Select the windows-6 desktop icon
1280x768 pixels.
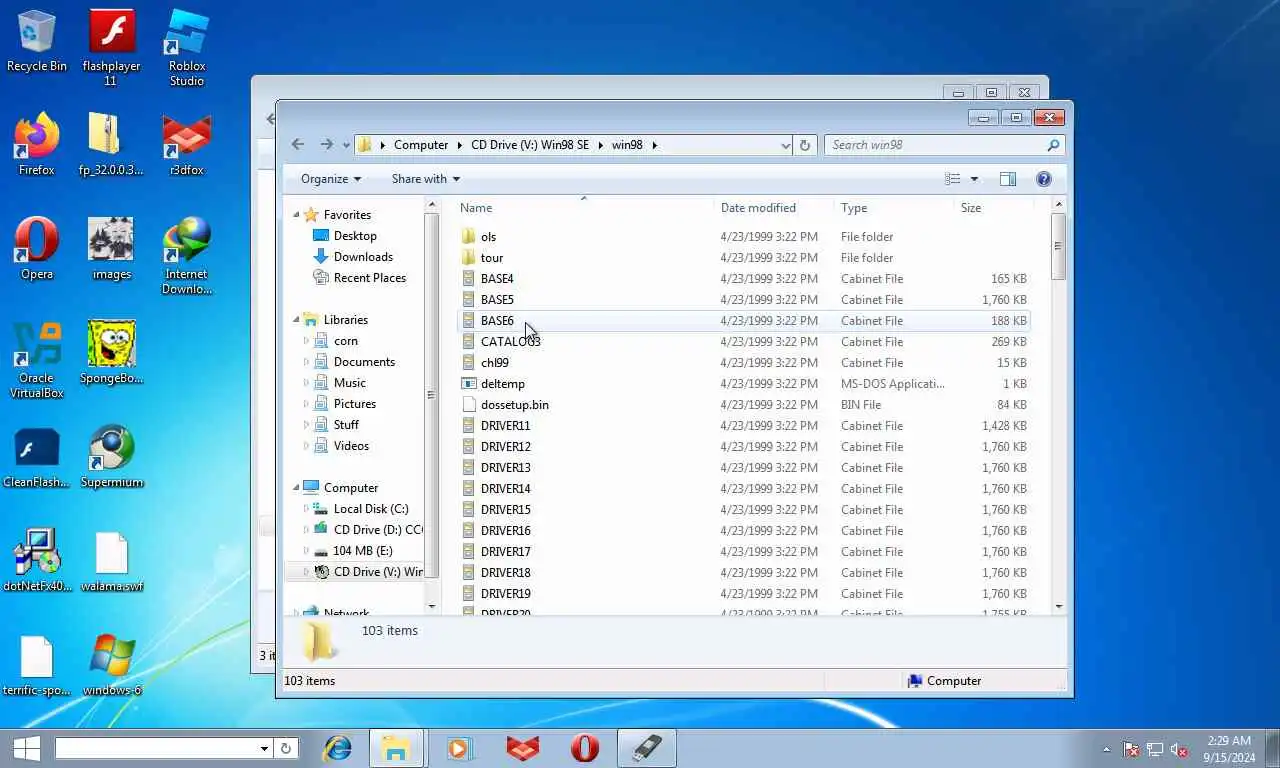[111, 664]
